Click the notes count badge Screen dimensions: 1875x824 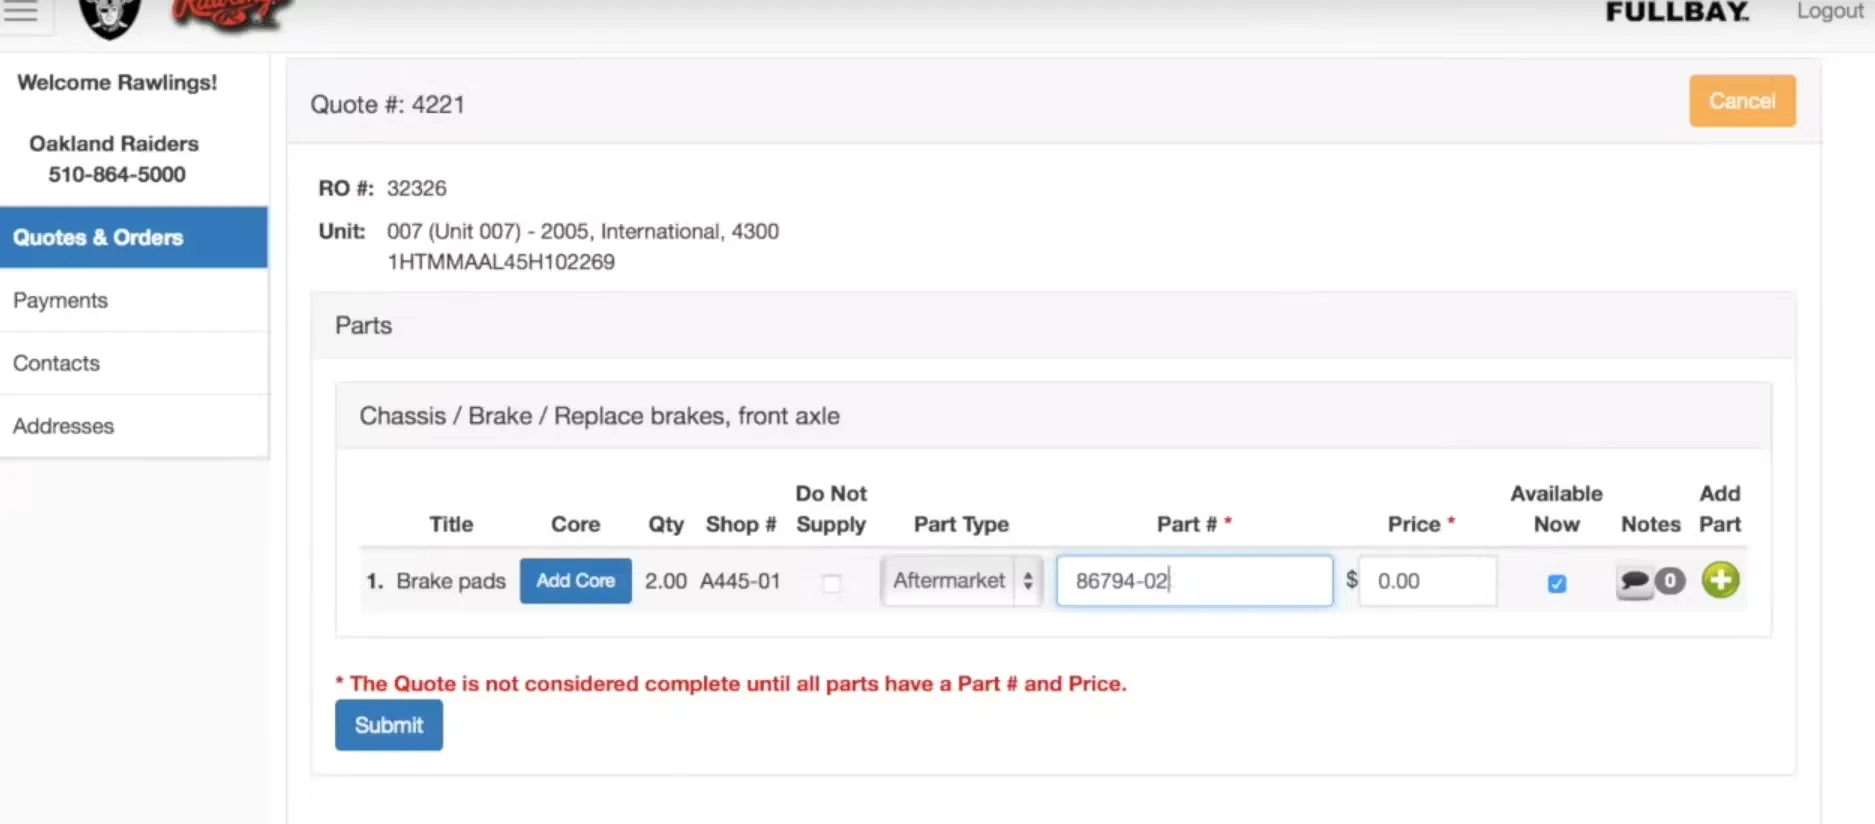(1669, 581)
